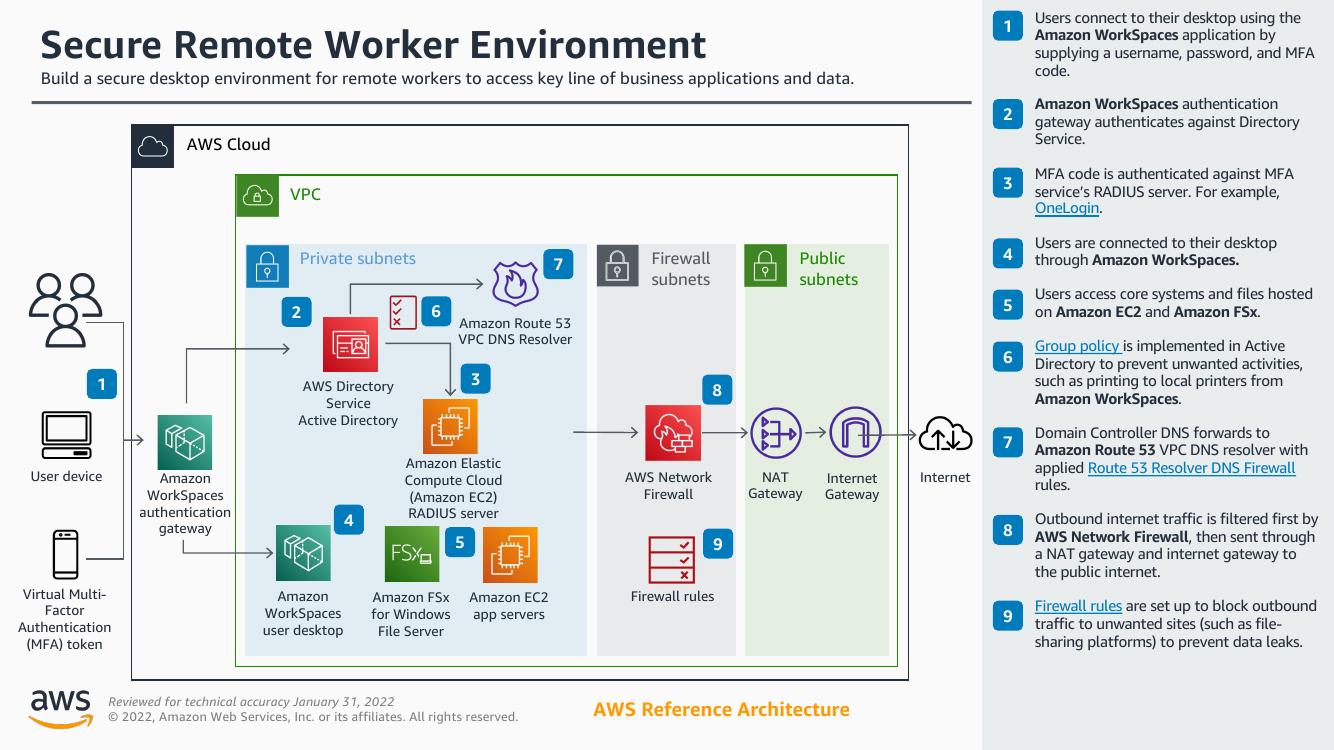Select the NAT Gateway icon
Viewport: 1334px width, 750px height.
click(x=775, y=433)
